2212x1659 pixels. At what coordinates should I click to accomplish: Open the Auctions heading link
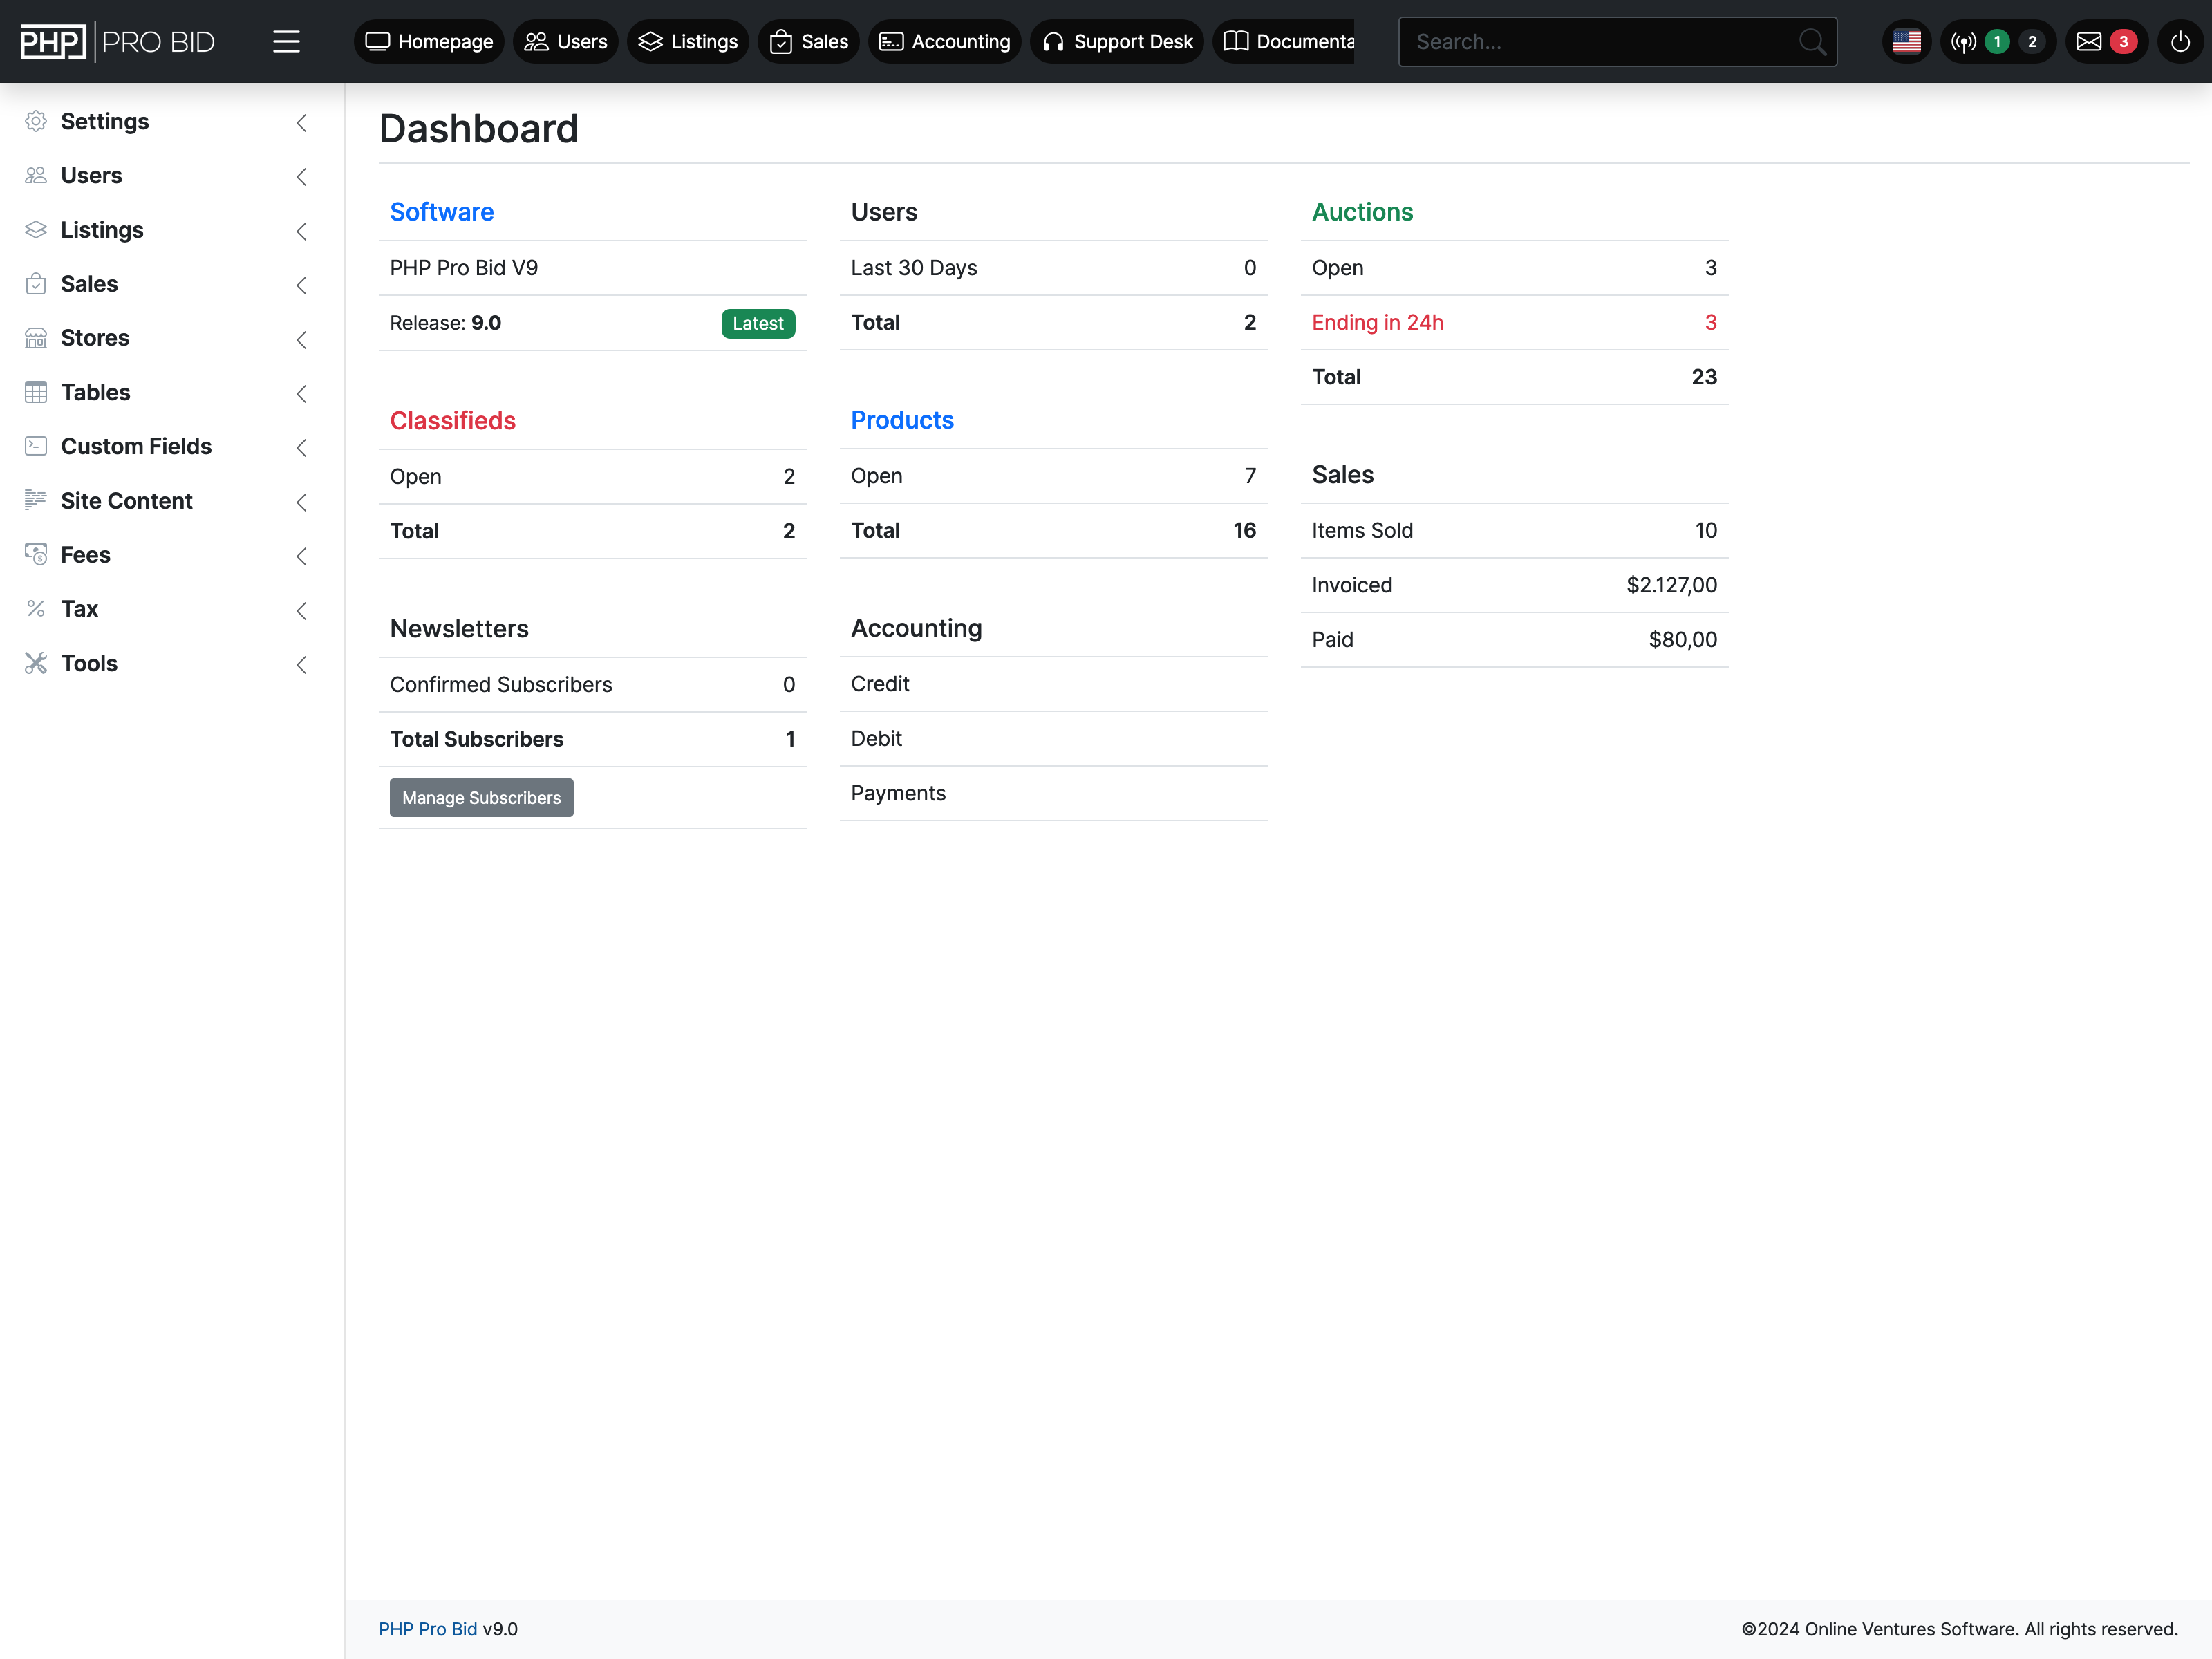click(1362, 212)
